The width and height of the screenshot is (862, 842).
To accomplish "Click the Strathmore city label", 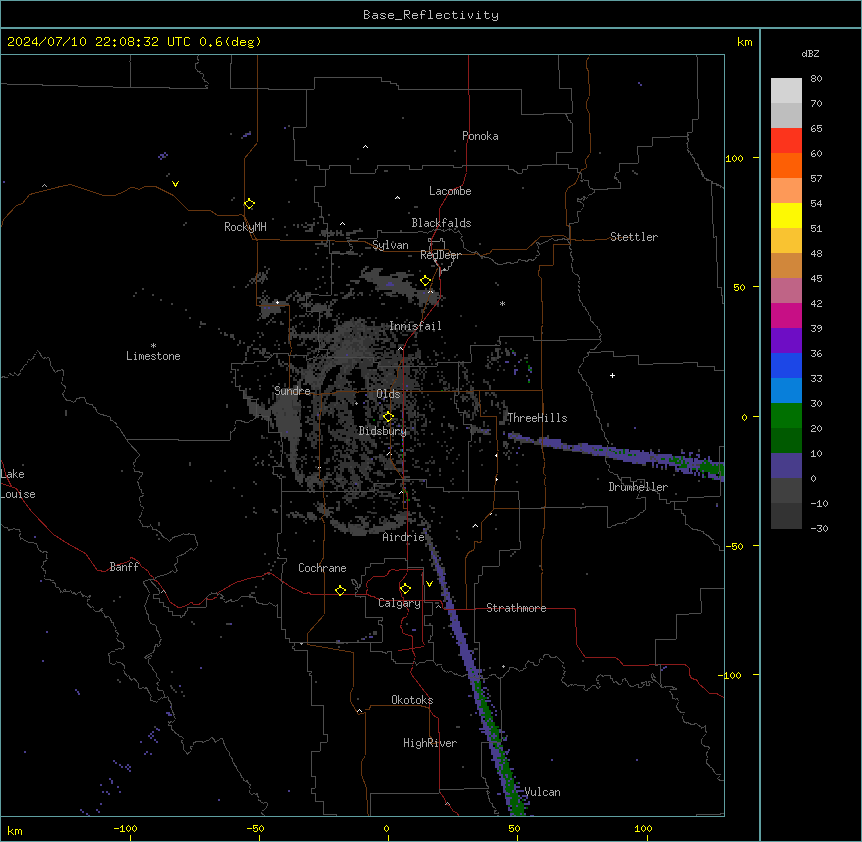I will [516, 608].
